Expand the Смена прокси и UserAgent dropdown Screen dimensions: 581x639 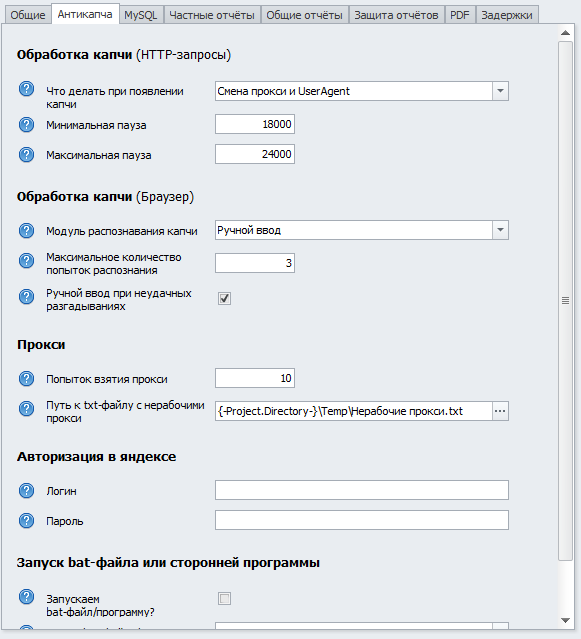coord(500,91)
